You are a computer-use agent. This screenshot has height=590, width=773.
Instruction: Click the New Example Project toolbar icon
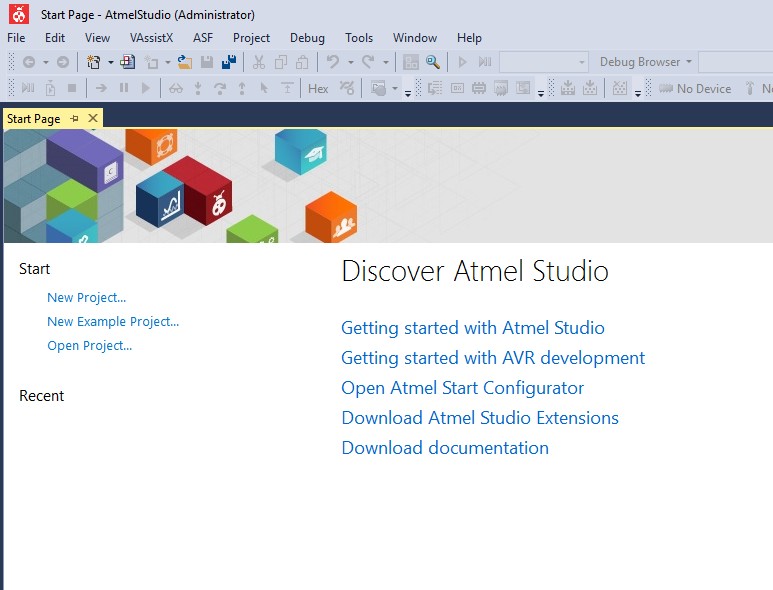tap(128, 62)
